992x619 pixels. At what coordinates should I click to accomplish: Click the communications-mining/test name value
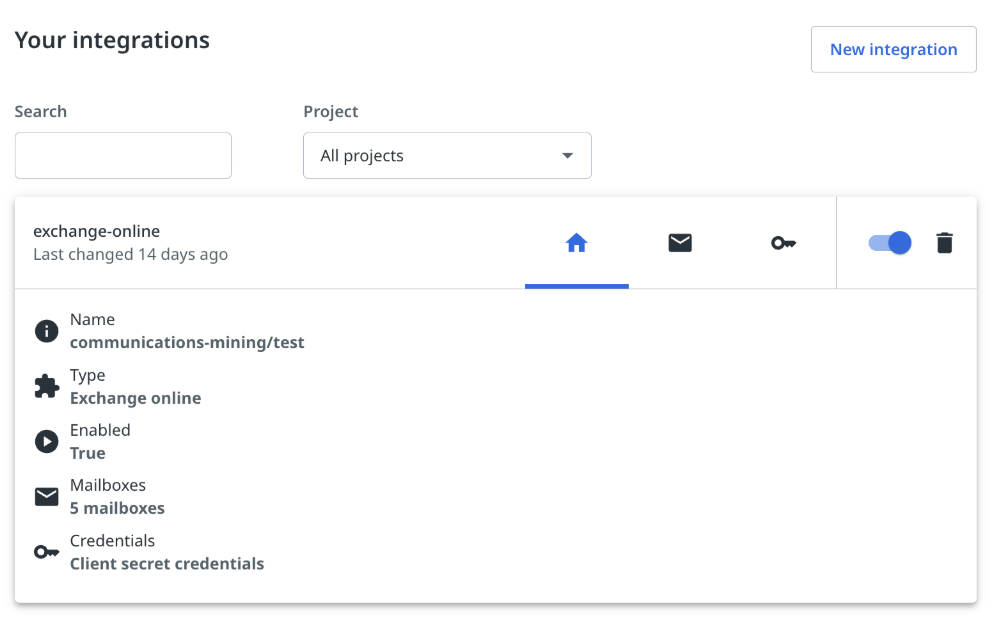[x=187, y=342]
